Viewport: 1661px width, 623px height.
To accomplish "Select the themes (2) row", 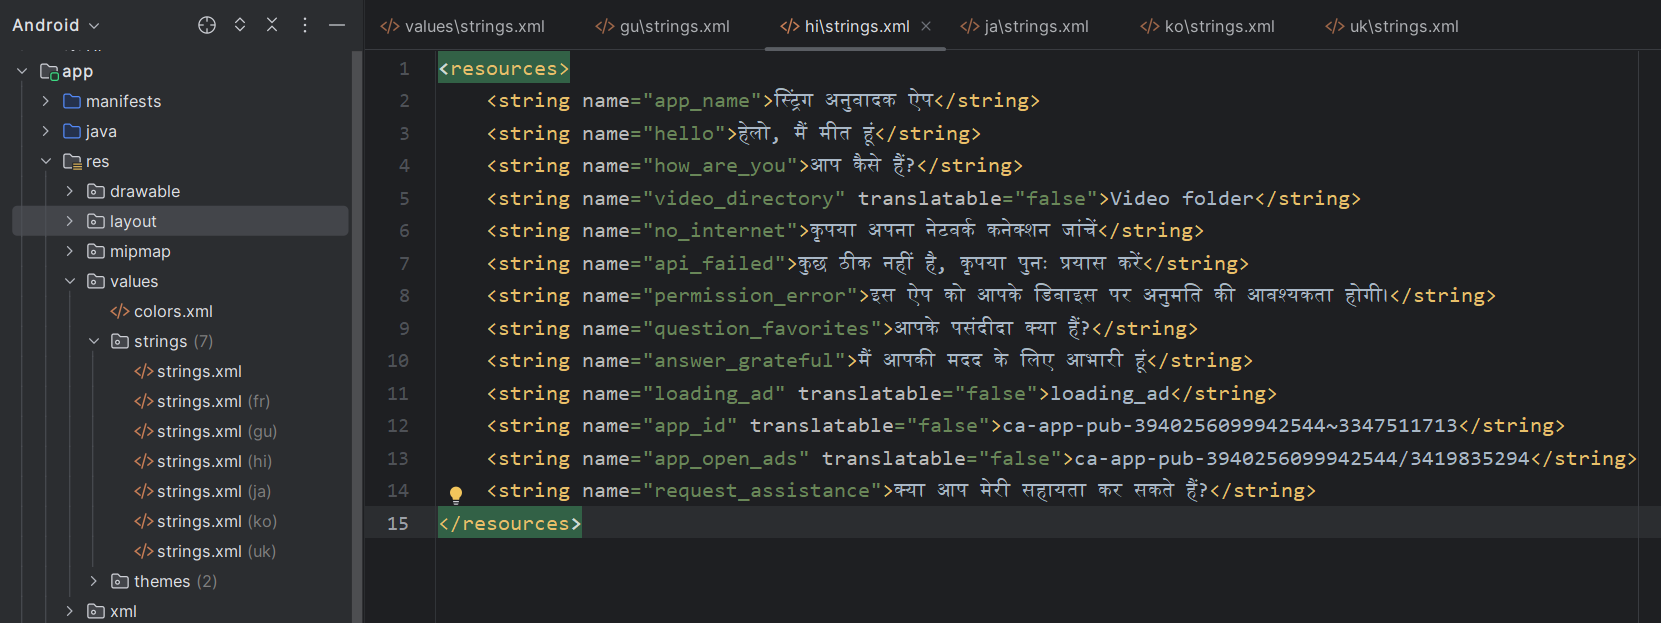I will (180, 581).
